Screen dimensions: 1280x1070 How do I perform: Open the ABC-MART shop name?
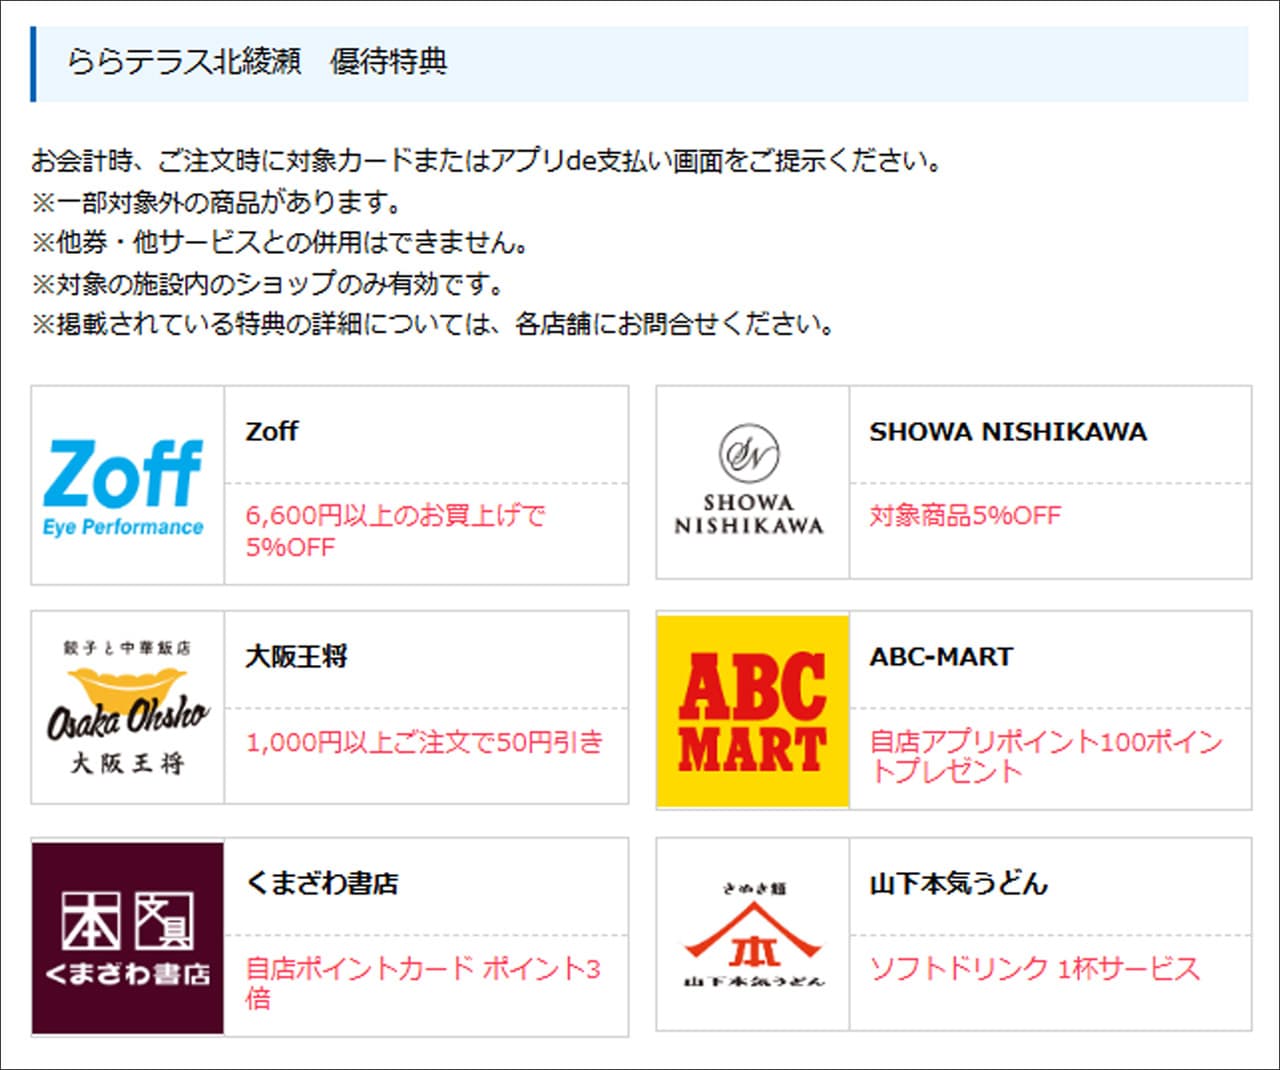coord(941,657)
